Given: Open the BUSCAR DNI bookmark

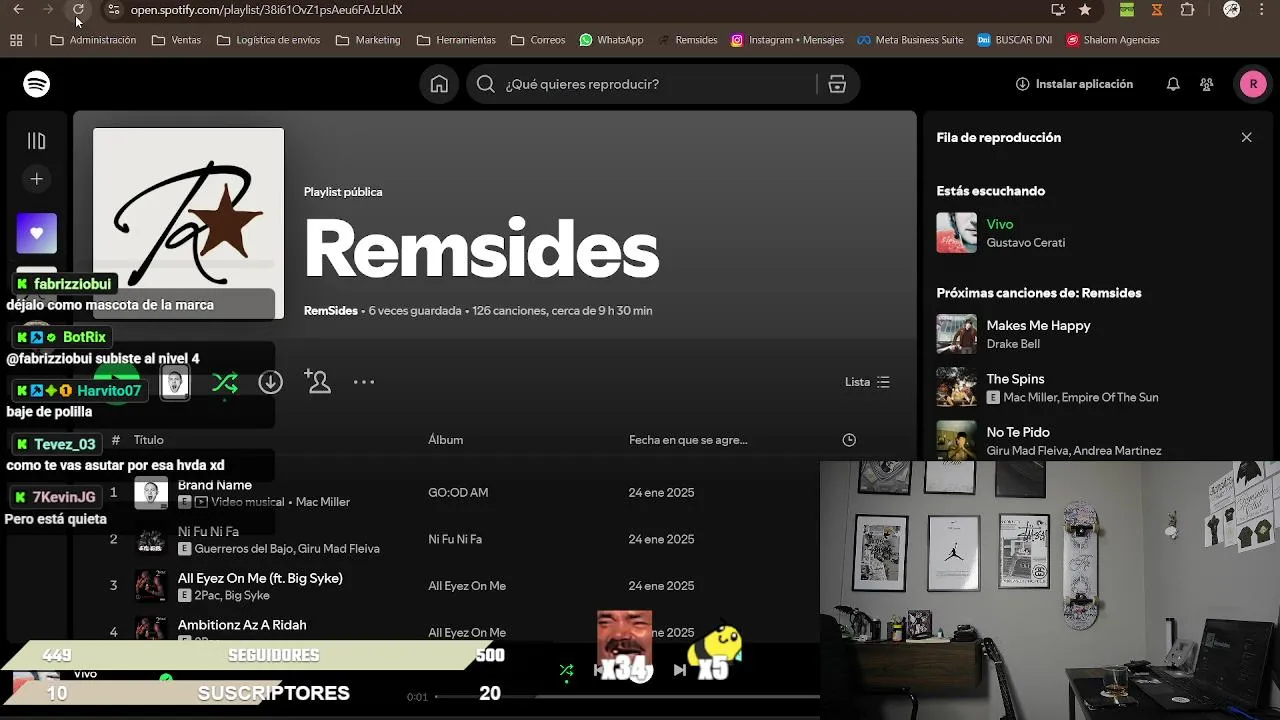Looking at the screenshot, I should point(1014,40).
